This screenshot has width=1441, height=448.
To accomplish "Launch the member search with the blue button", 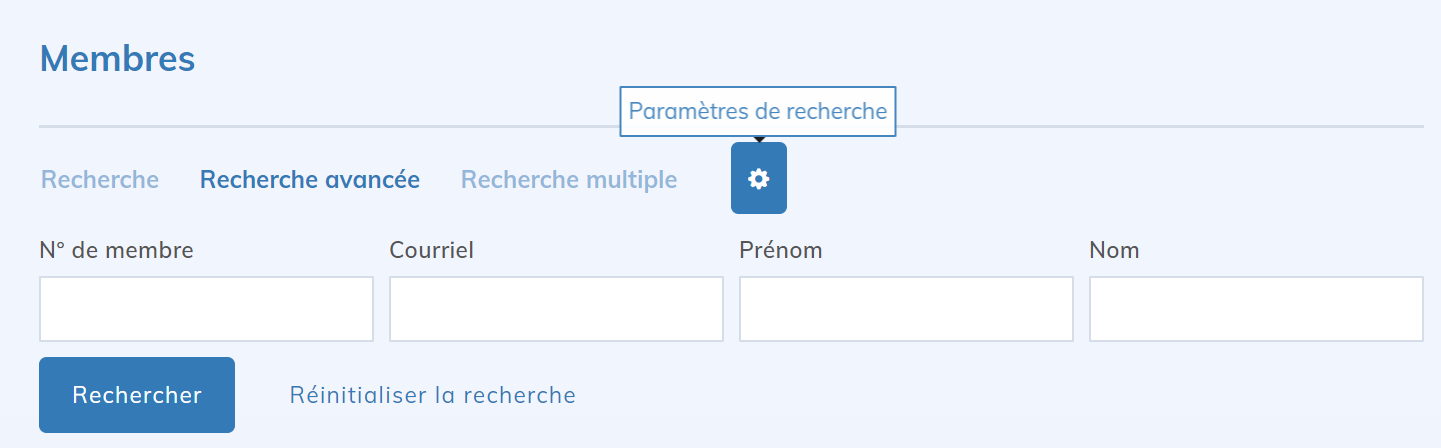I will [137, 395].
